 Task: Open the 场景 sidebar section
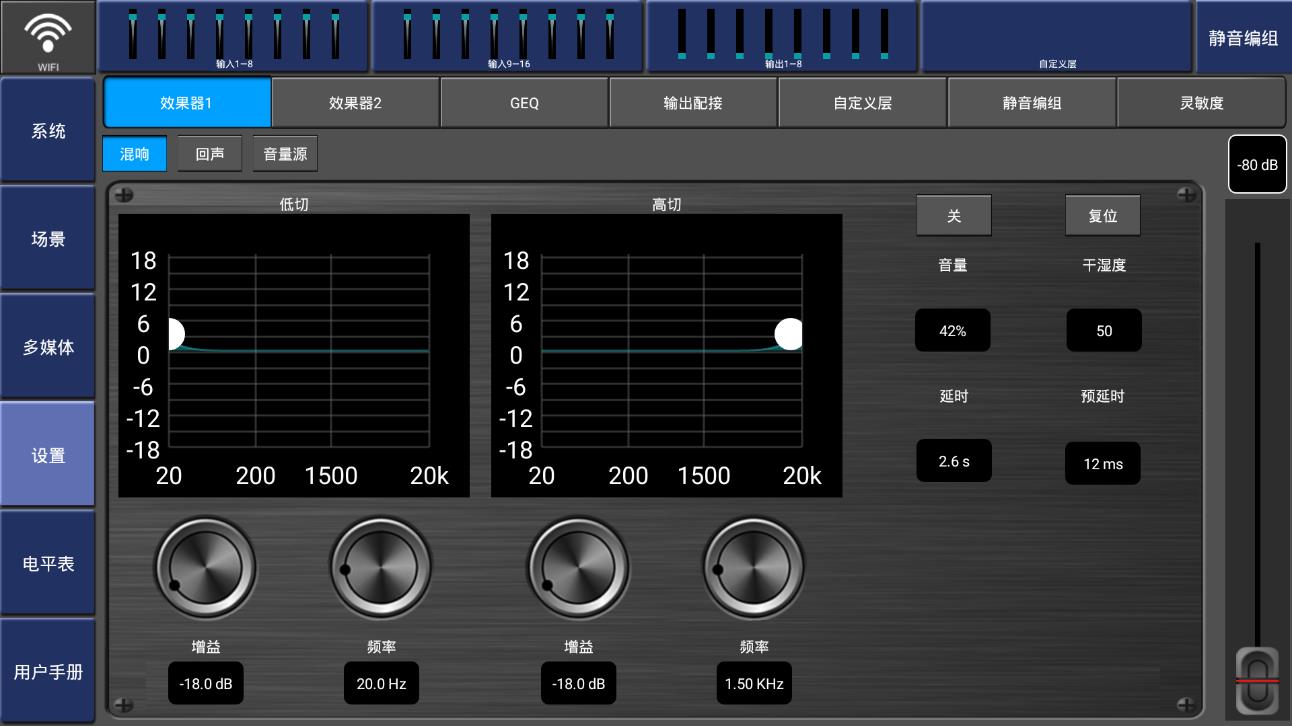pyautogui.click(x=48, y=239)
